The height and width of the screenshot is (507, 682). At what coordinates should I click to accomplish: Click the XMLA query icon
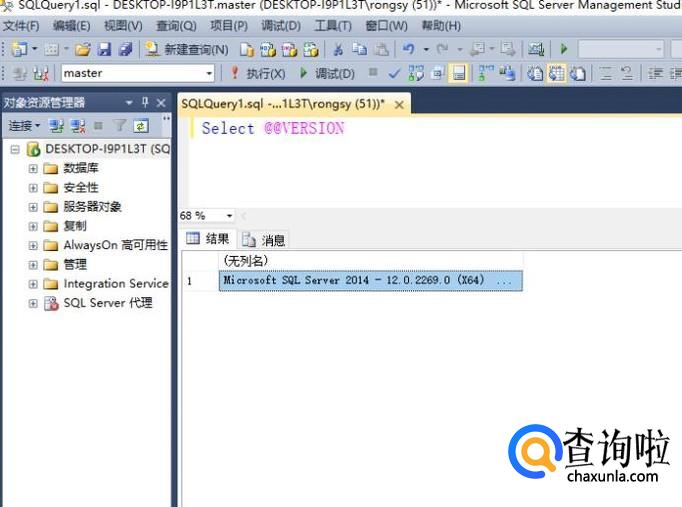[x=311, y=50]
